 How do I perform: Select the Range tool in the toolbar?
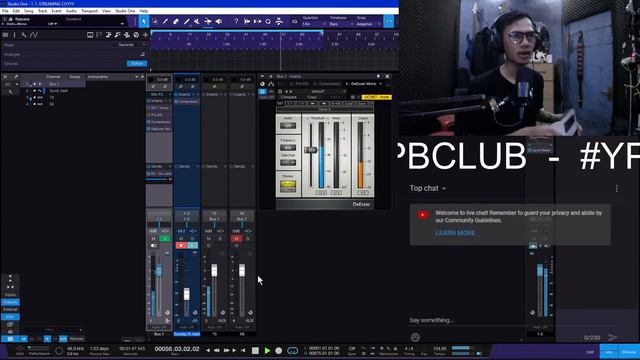(x=155, y=22)
